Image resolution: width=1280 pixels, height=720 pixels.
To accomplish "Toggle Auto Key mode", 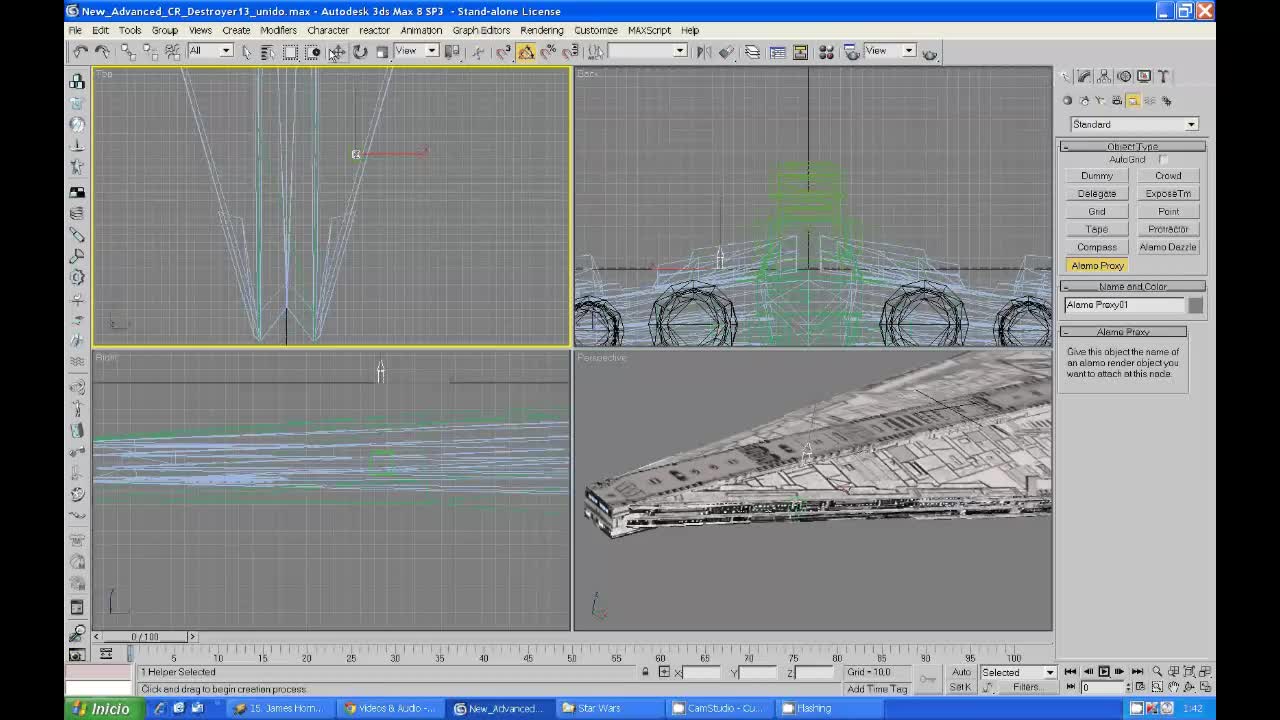I will 961,672.
